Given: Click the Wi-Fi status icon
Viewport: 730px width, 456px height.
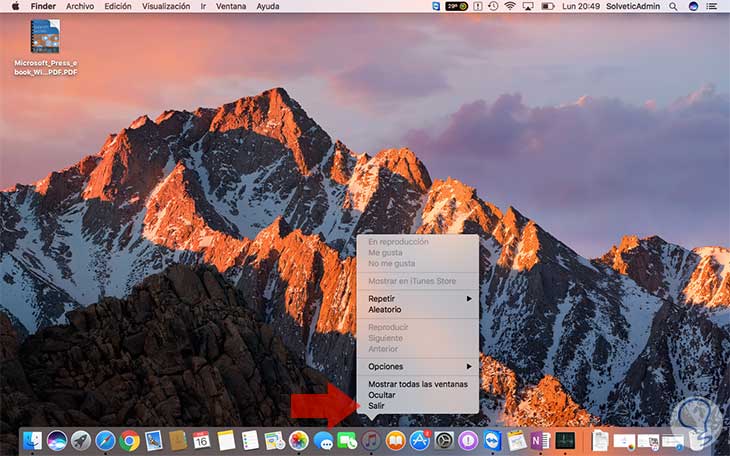Looking at the screenshot, I should pyautogui.click(x=509, y=6).
